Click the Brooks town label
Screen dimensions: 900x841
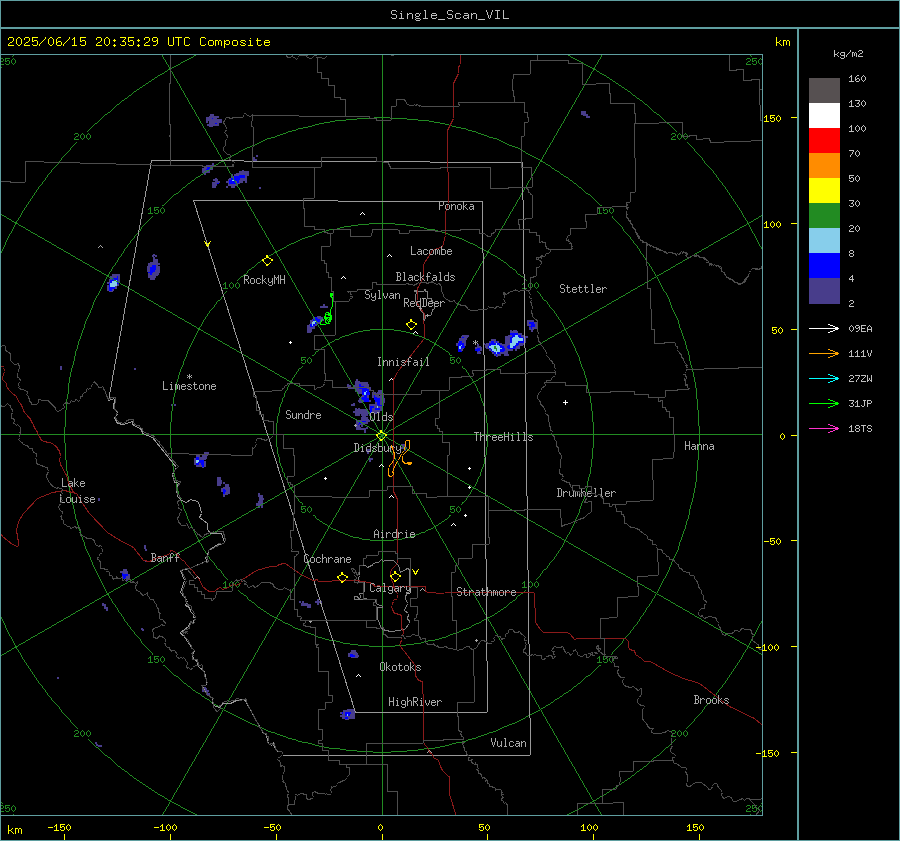(711, 700)
